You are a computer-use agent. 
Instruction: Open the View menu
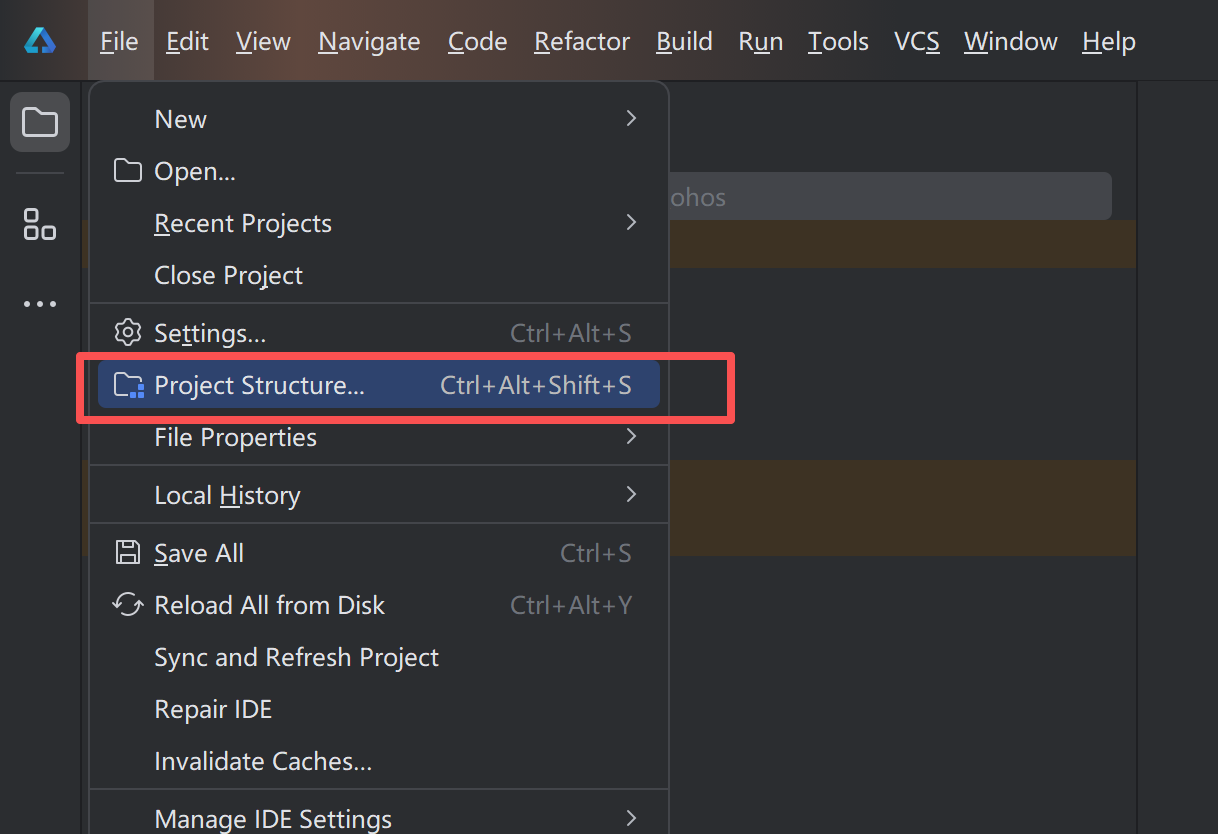[263, 41]
